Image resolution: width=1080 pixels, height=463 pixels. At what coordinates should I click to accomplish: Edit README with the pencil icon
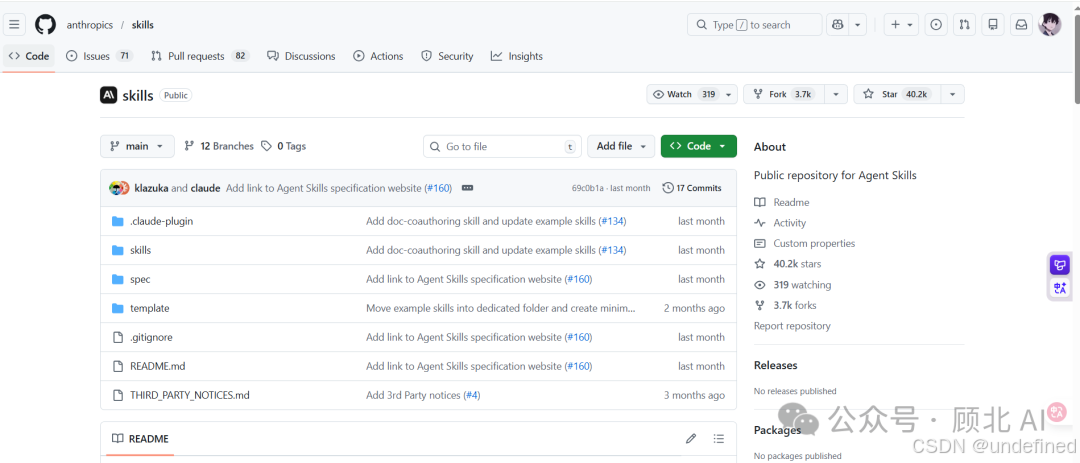691,439
